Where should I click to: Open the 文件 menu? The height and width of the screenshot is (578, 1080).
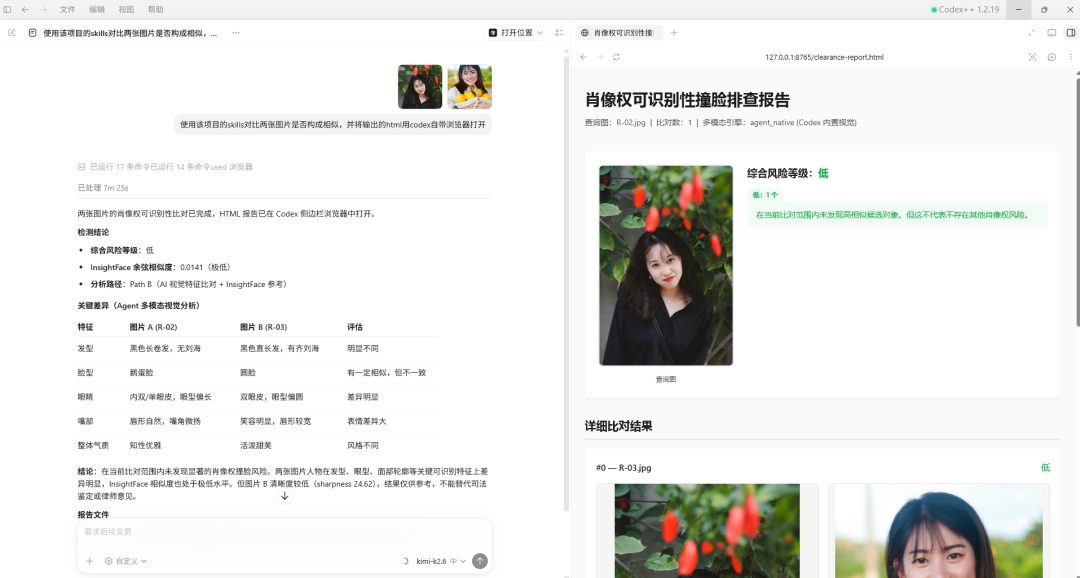pyautogui.click(x=67, y=10)
